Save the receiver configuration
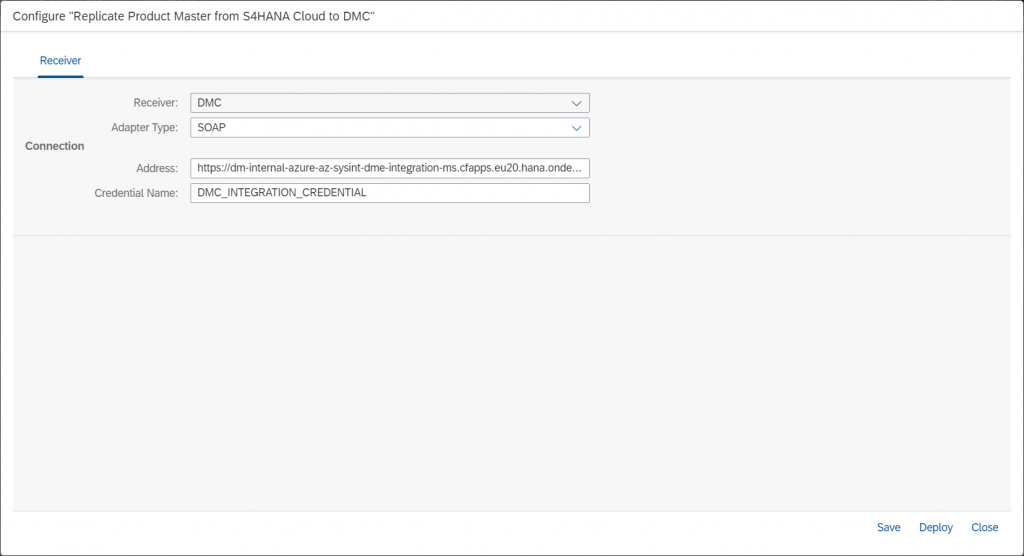This screenshot has height=556, width=1024. pyautogui.click(x=888, y=527)
